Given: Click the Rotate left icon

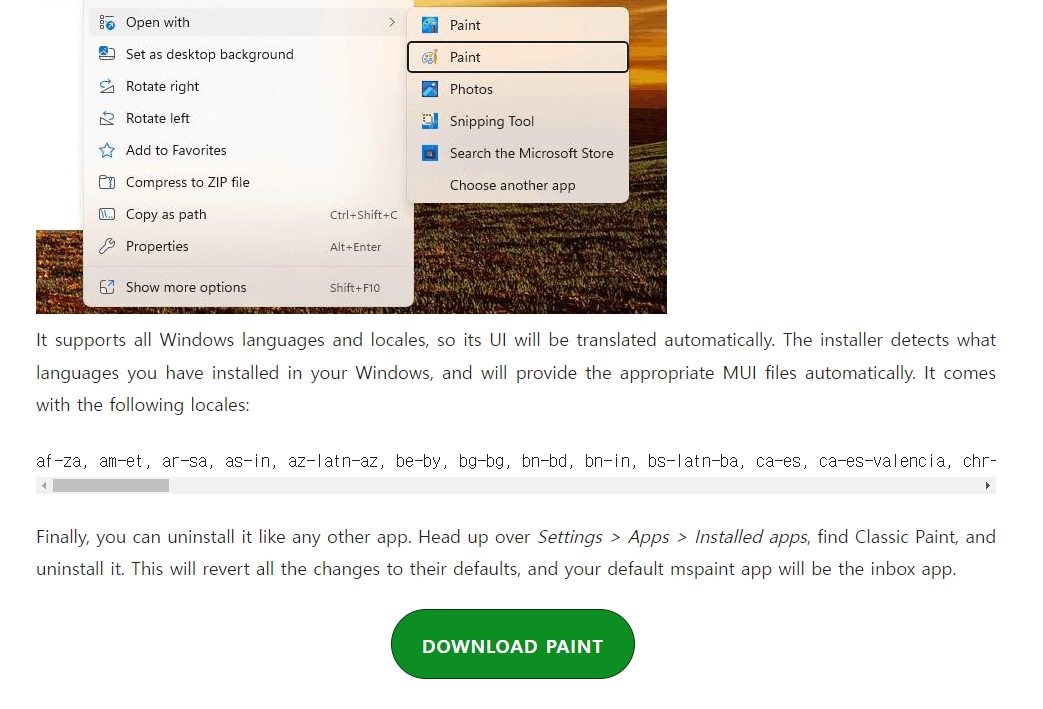Looking at the screenshot, I should 107,118.
